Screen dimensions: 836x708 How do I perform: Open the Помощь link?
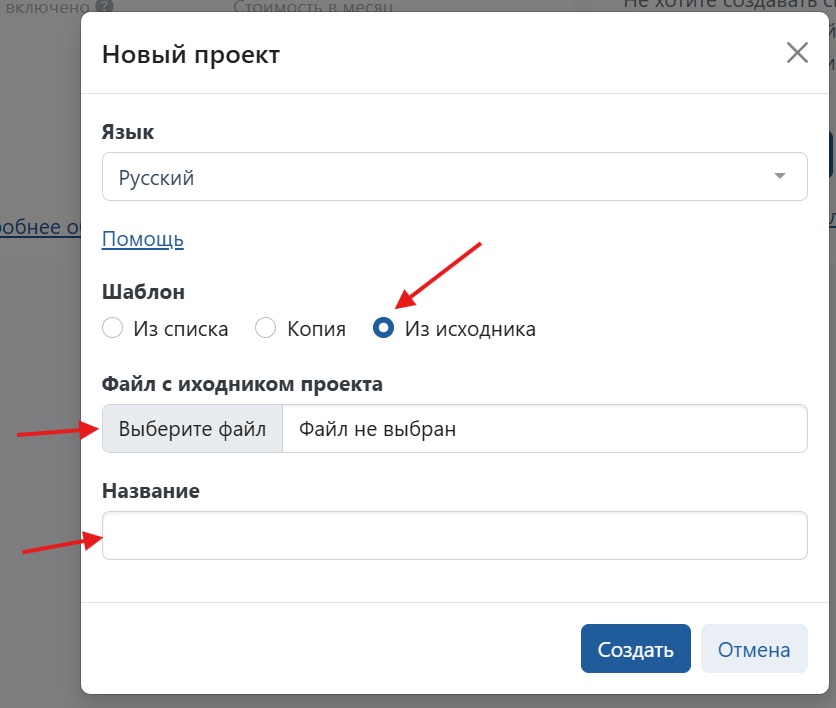pyautogui.click(x=143, y=239)
